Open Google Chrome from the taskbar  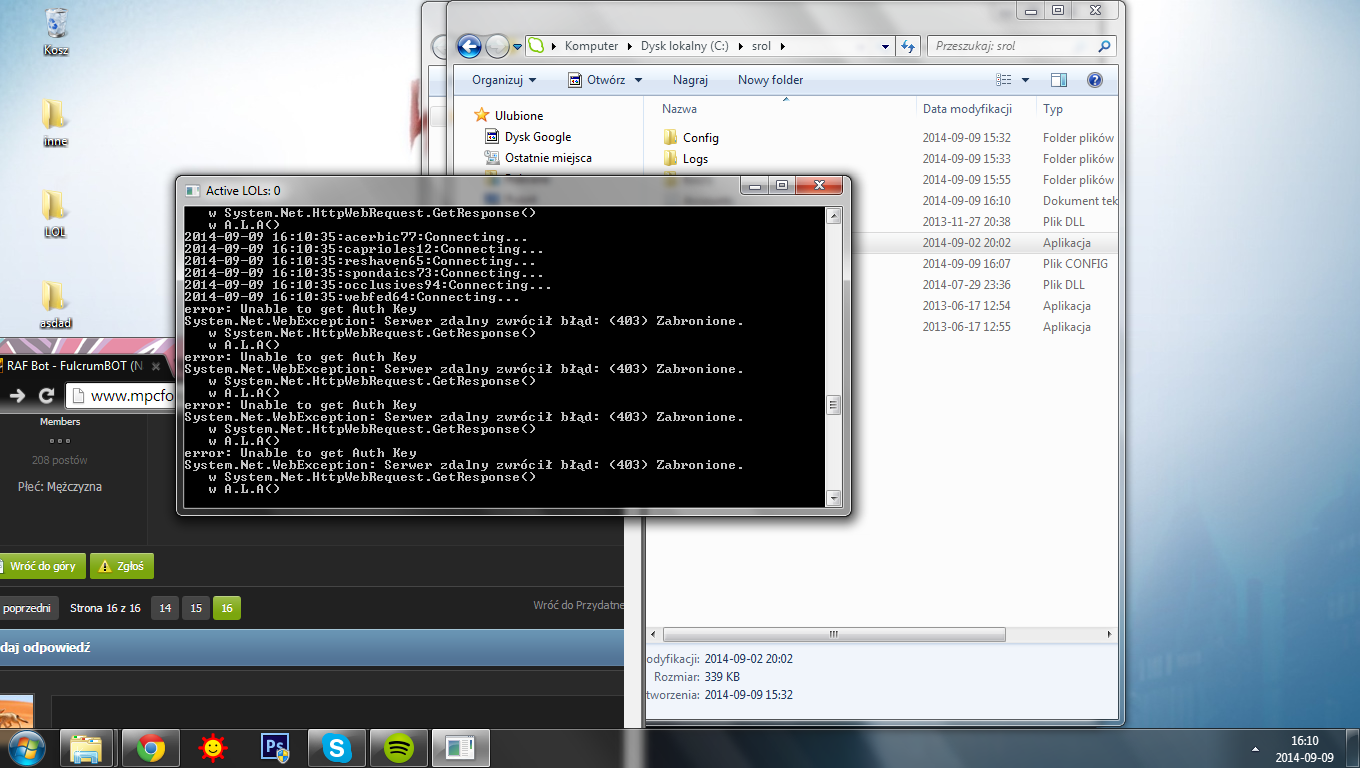[x=151, y=748]
